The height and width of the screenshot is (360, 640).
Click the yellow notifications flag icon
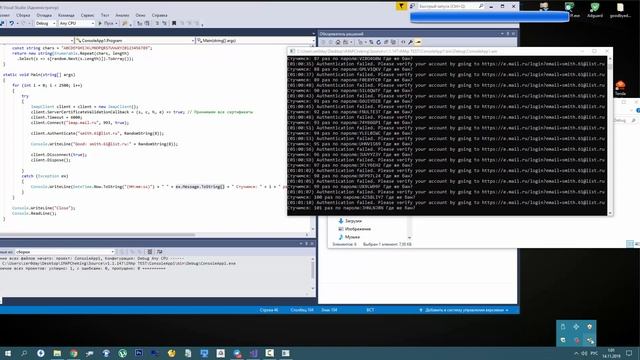click(401, 6)
